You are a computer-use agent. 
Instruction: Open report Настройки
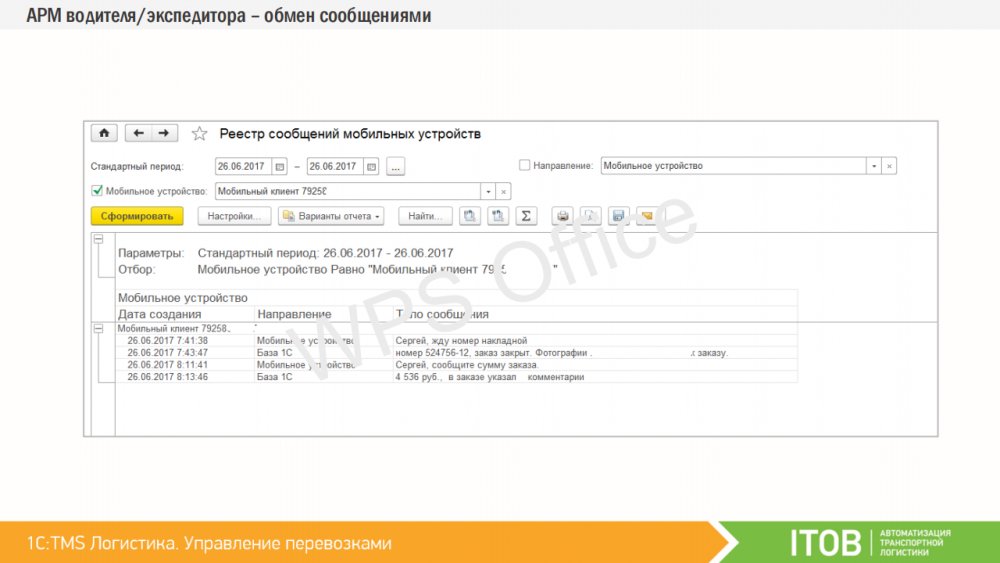click(235, 216)
